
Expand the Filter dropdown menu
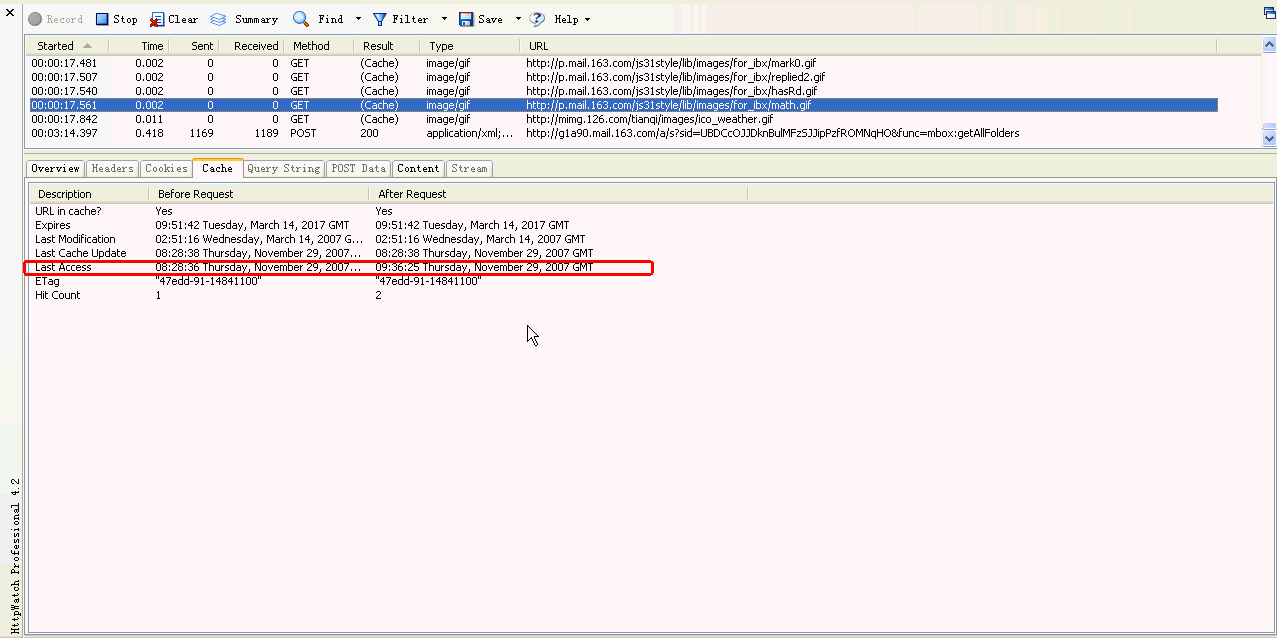pos(443,18)
